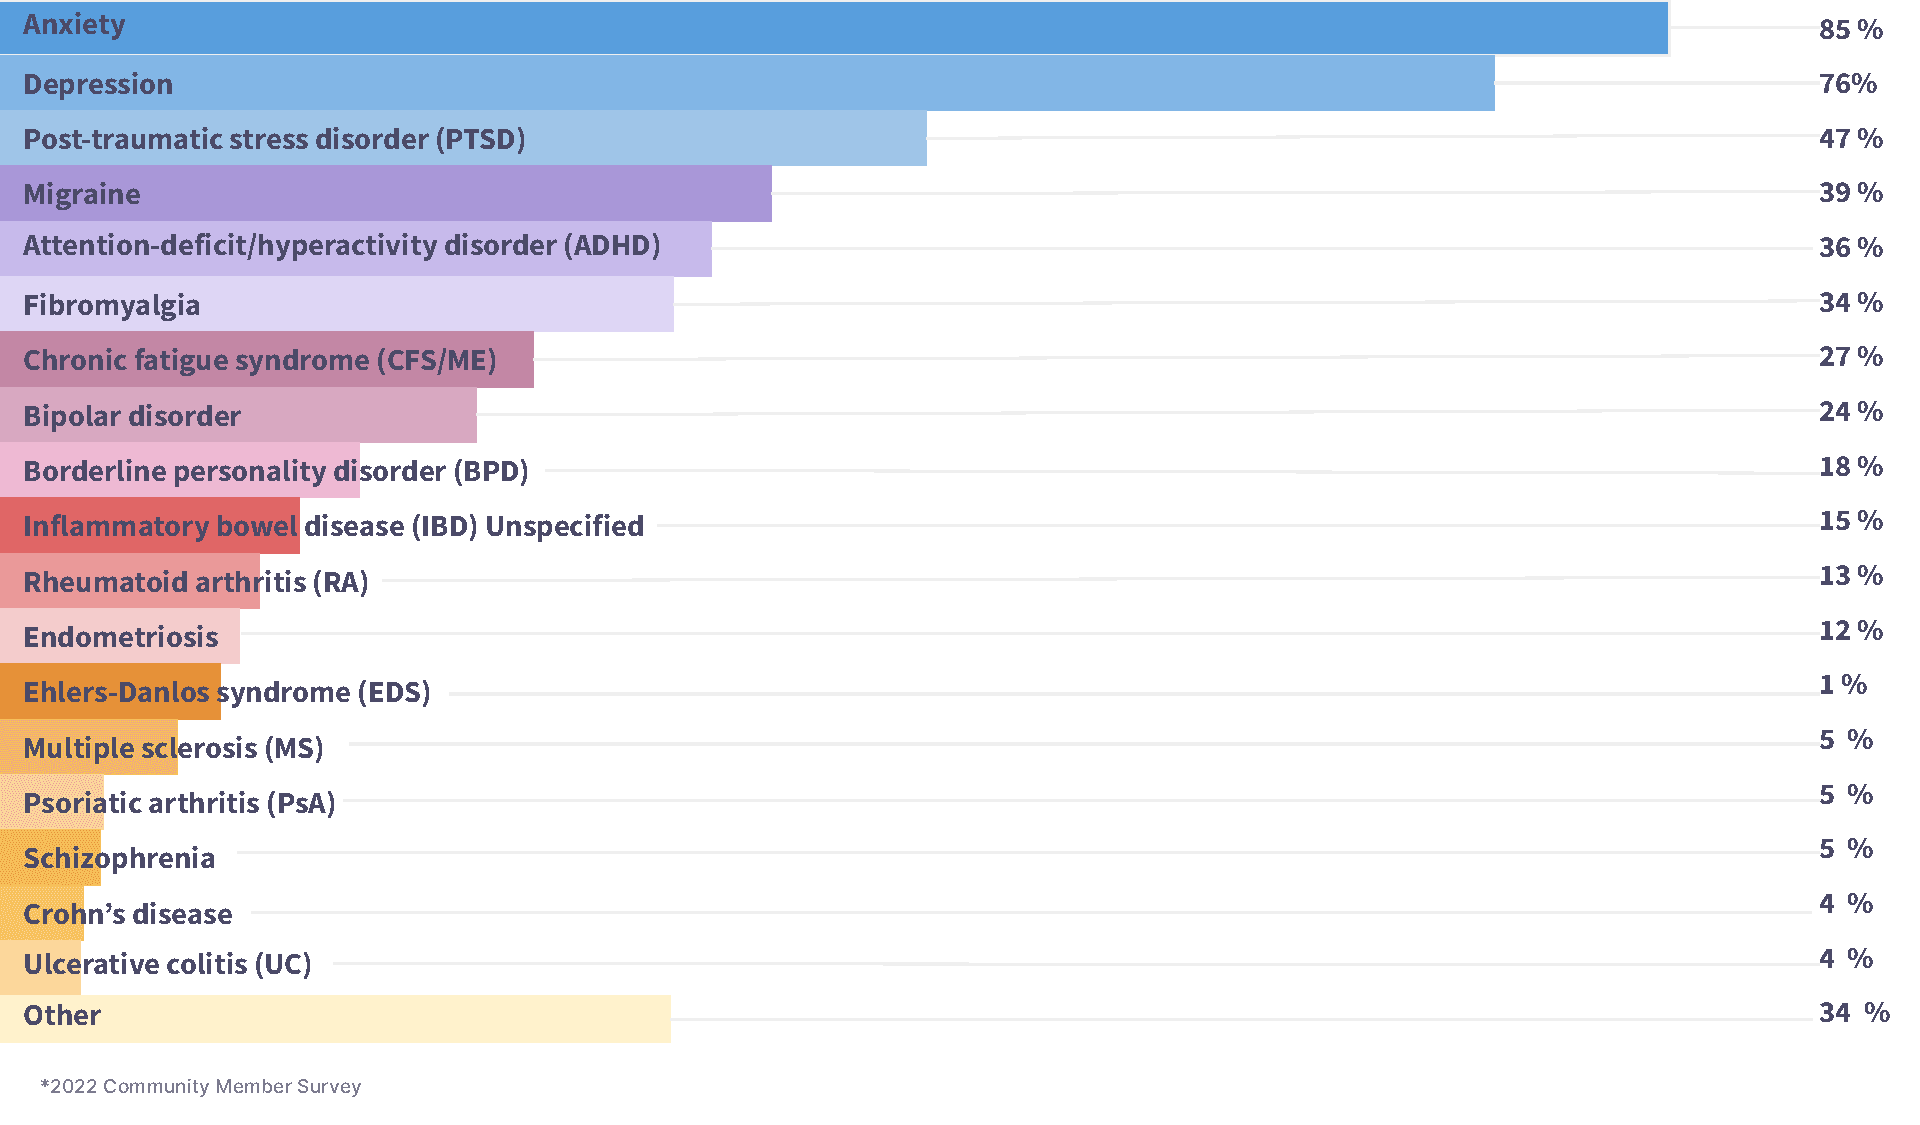Click the 85 % value for Anxiety
The width and height of the screenshot is (1920, 1125).
[1850, 29]
